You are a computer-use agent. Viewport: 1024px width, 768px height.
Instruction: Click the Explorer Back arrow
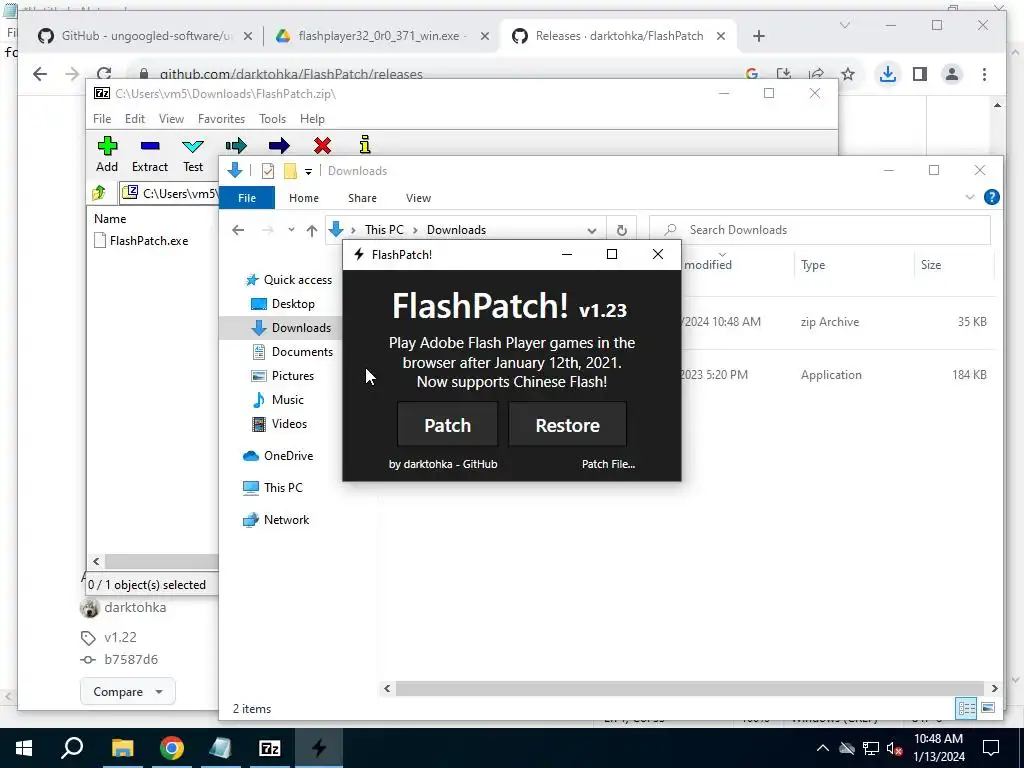click(238, 230)
